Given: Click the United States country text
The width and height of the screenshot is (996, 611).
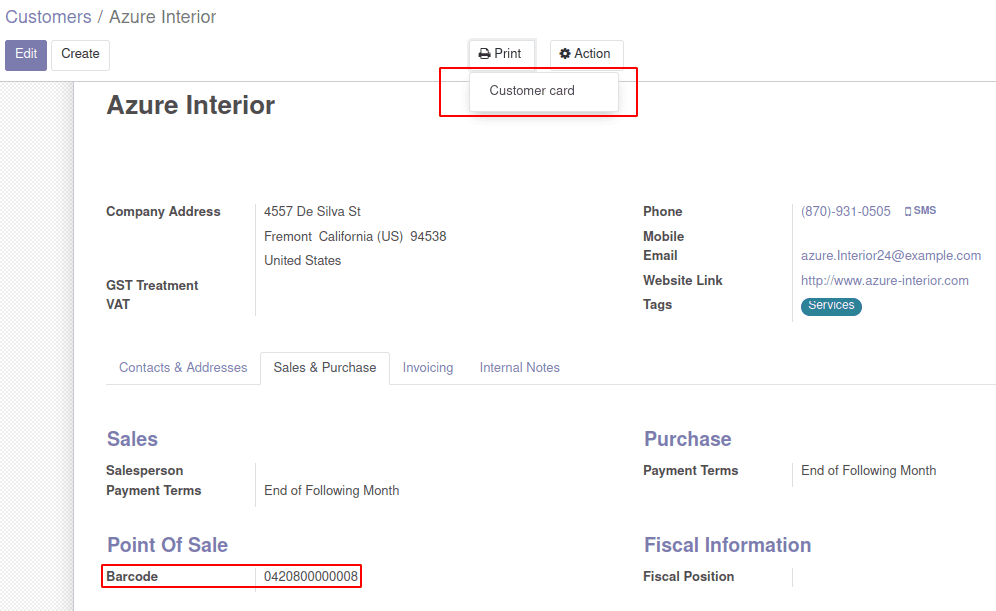Looking at the screenshot, I should tap(302, 261).
